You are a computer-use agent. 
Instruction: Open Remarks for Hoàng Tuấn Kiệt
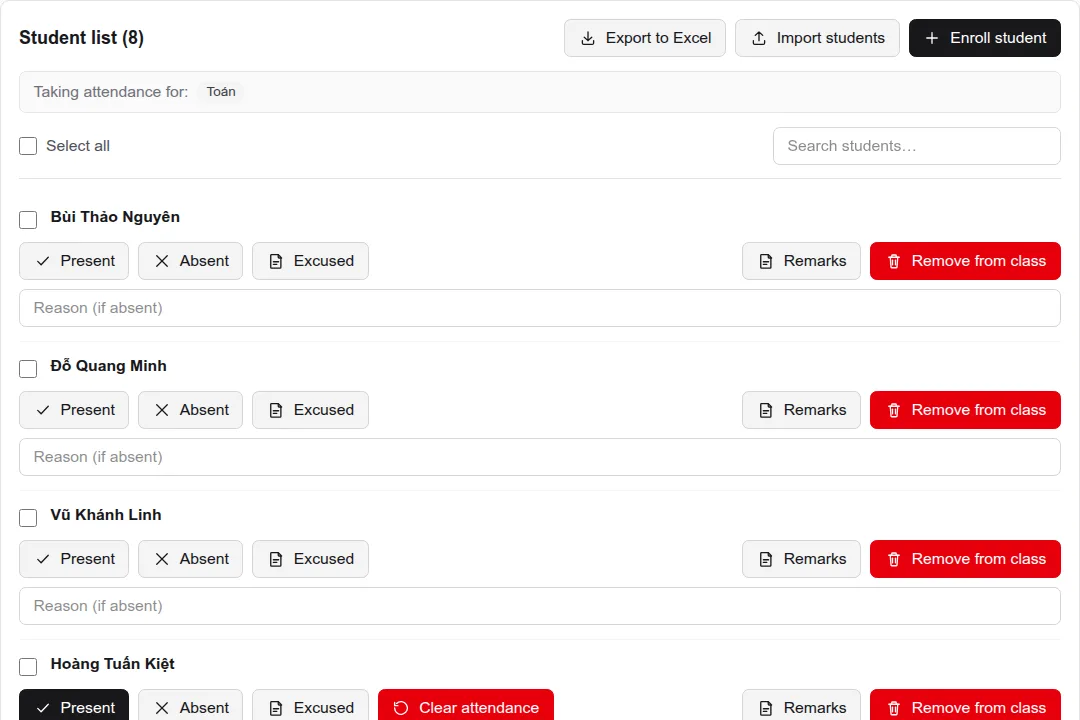click(801, 705)
